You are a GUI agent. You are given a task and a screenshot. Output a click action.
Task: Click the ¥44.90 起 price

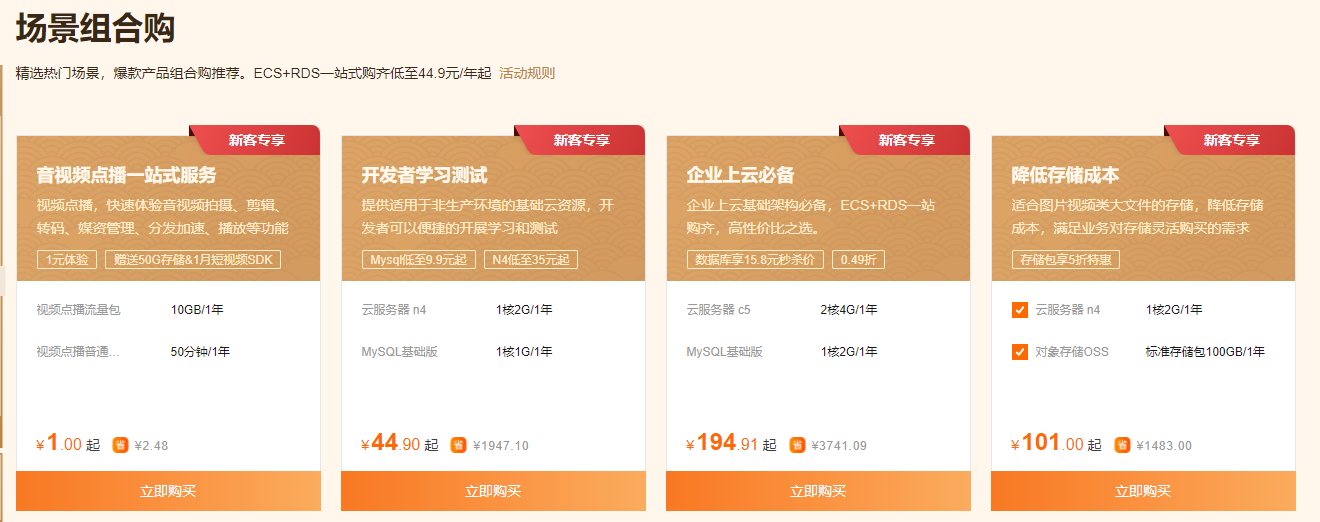(x=400, y=443)
